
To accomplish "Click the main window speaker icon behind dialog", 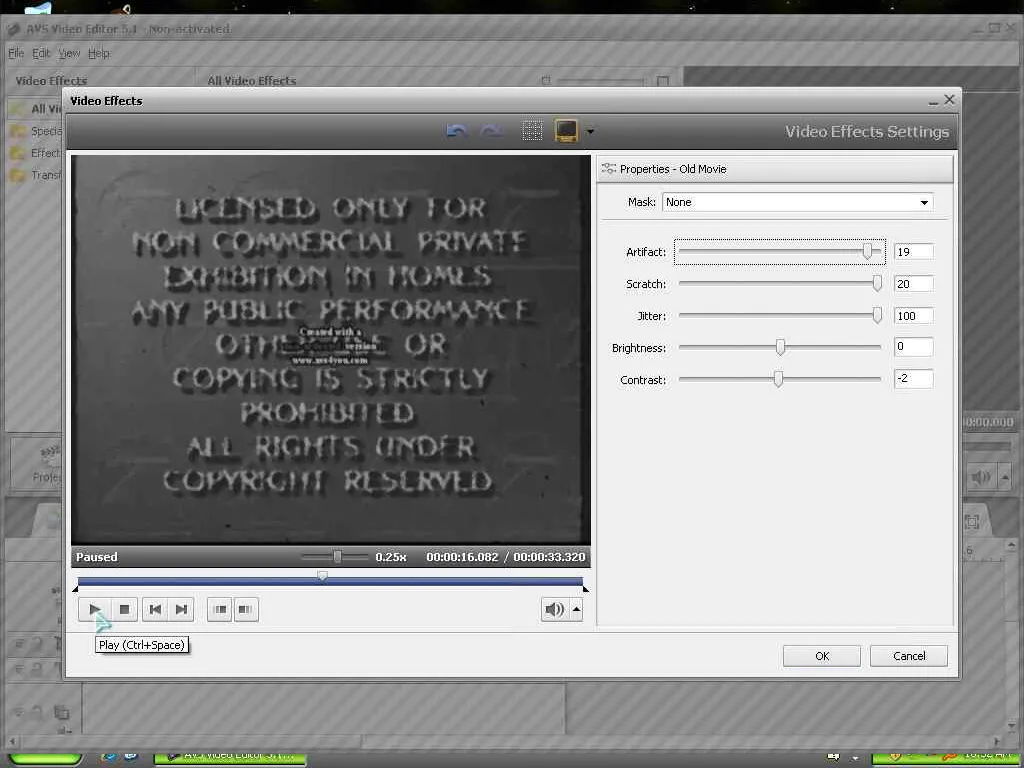I will point(981,477).
